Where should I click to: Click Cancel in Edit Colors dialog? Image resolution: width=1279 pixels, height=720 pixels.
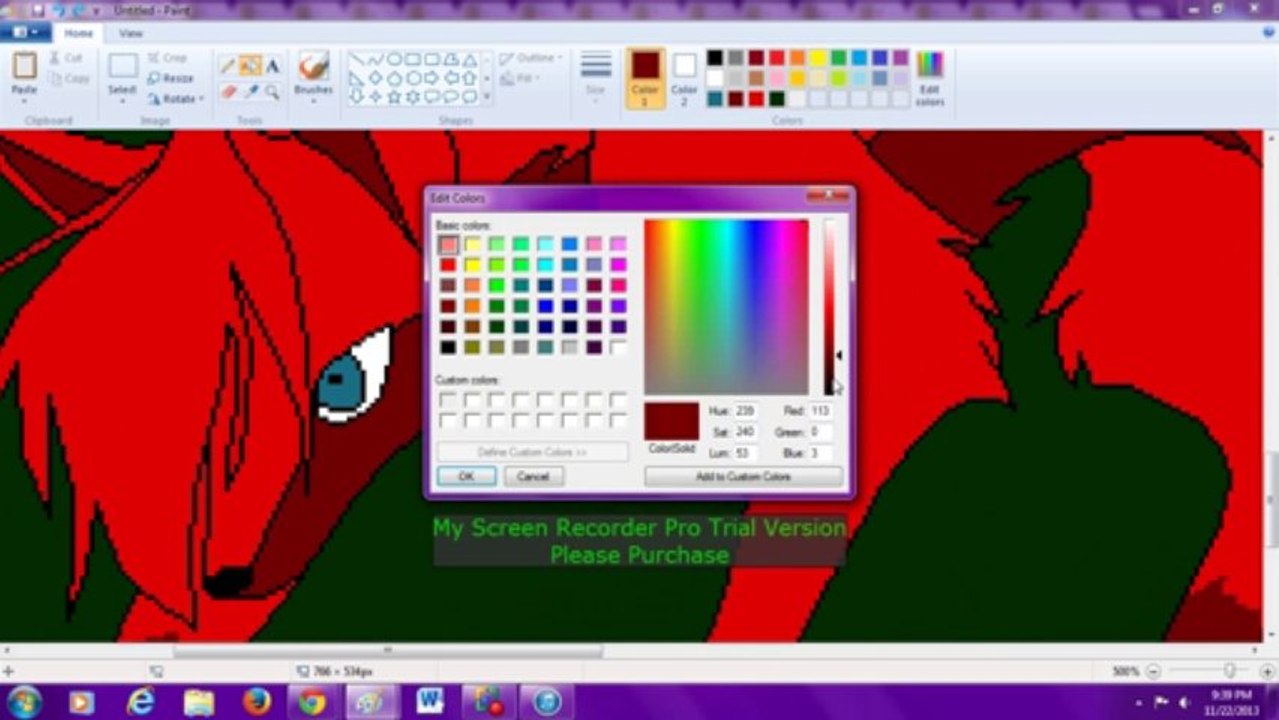tap(533, 477)
